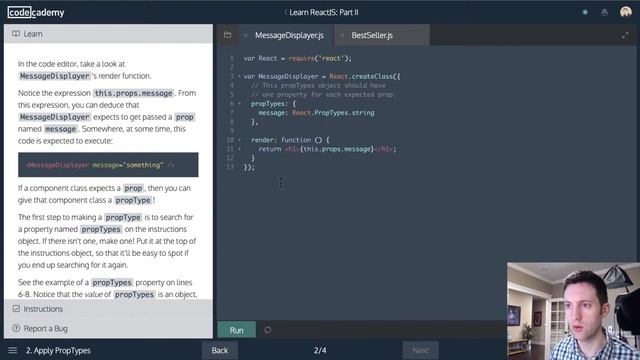Collapse the code fold on line 3

click(239, 76)
